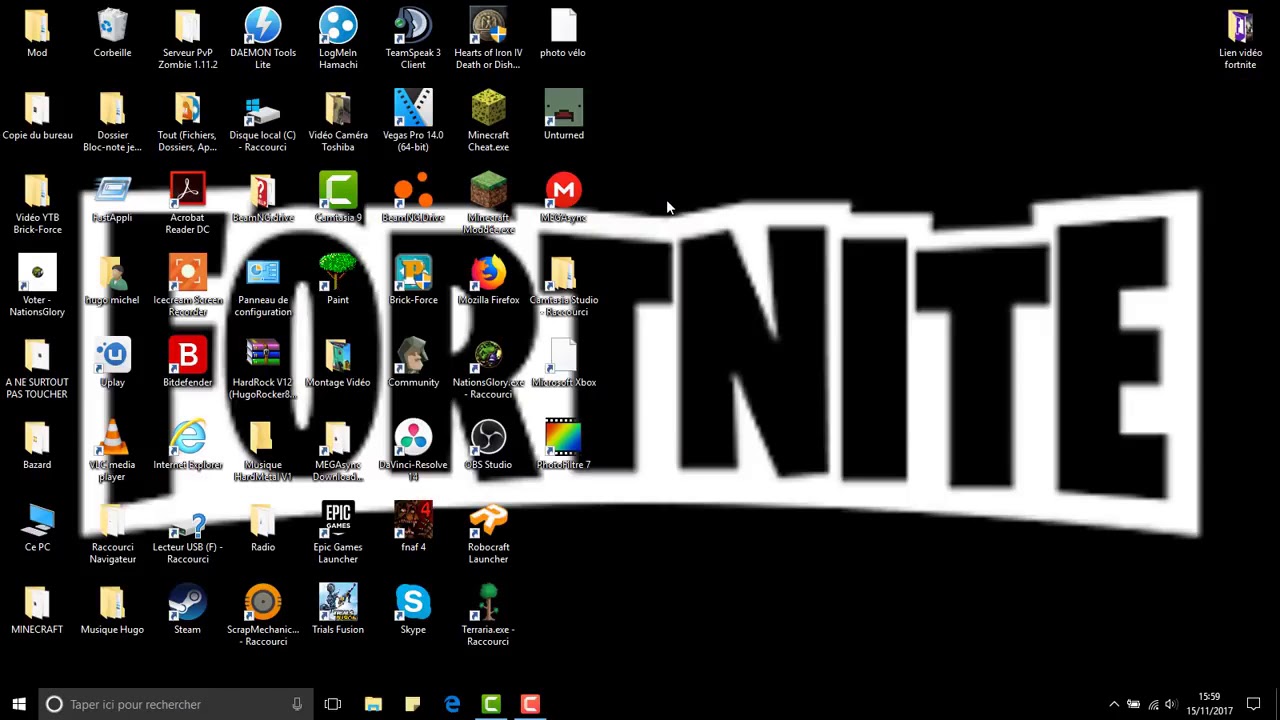
Task: Launch TeamSpeak 3 Client icon
Action: point(413,38)
